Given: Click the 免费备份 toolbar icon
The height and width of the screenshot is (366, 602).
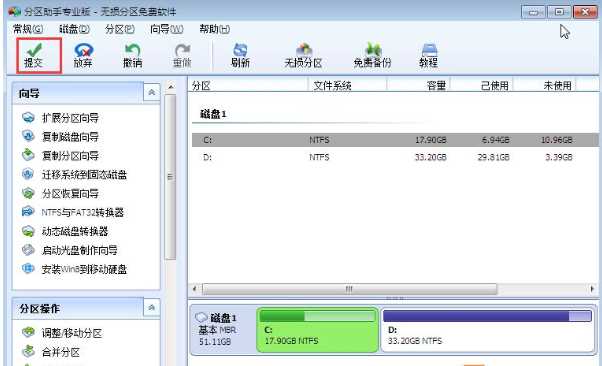Looking at the screenshot, I should pos(373,50).
